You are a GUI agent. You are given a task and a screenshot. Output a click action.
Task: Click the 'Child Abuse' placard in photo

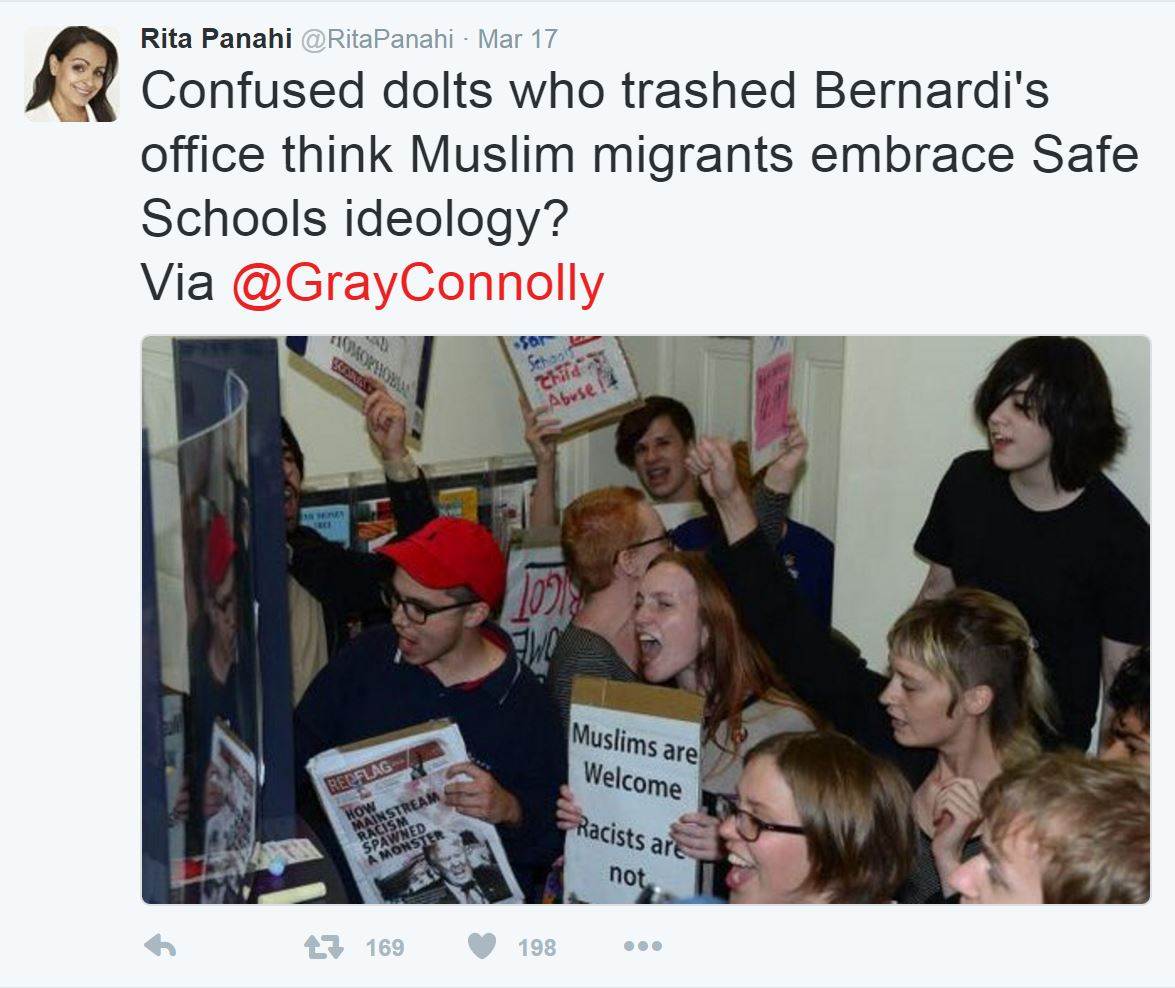pos(570,382)
